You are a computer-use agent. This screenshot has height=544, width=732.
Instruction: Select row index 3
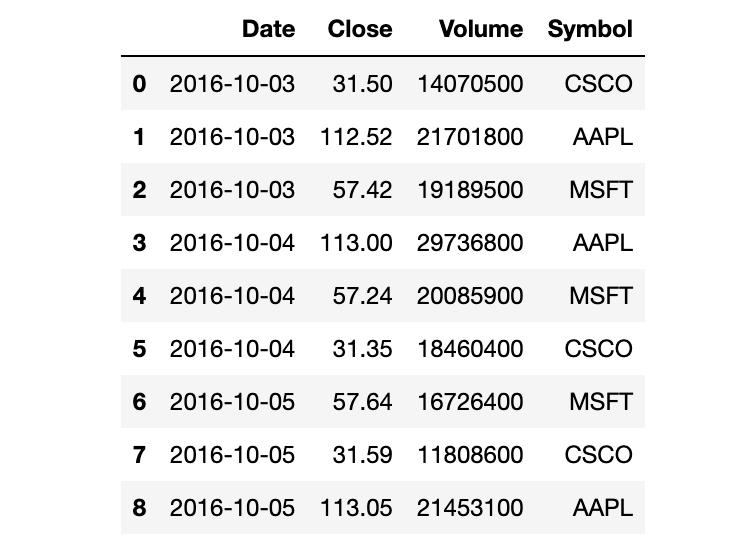[139, 243]
